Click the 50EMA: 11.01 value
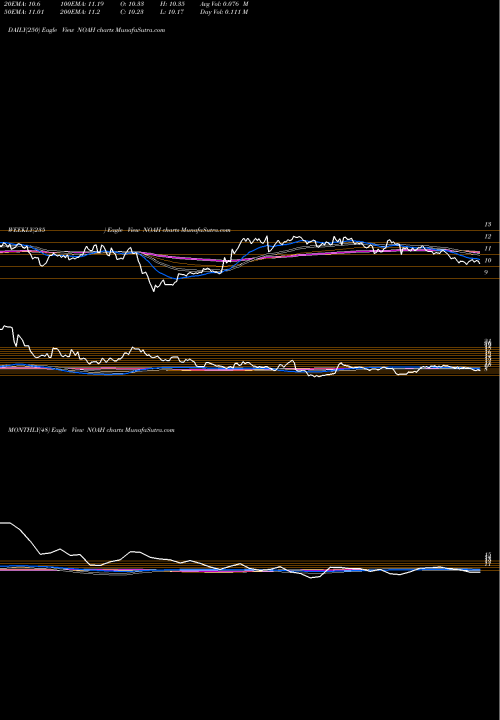Image resolution: width=500 pixels, height=720 pixels. pos(23,12)
